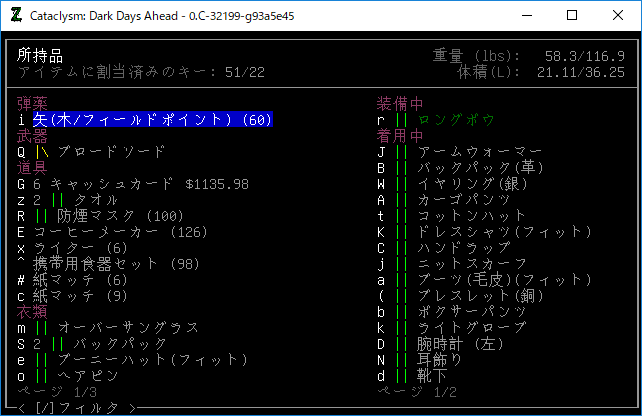Screen dimensions: 642x416
Task: Click the 弾薬 category header
Action: click(x=32, y=104)
